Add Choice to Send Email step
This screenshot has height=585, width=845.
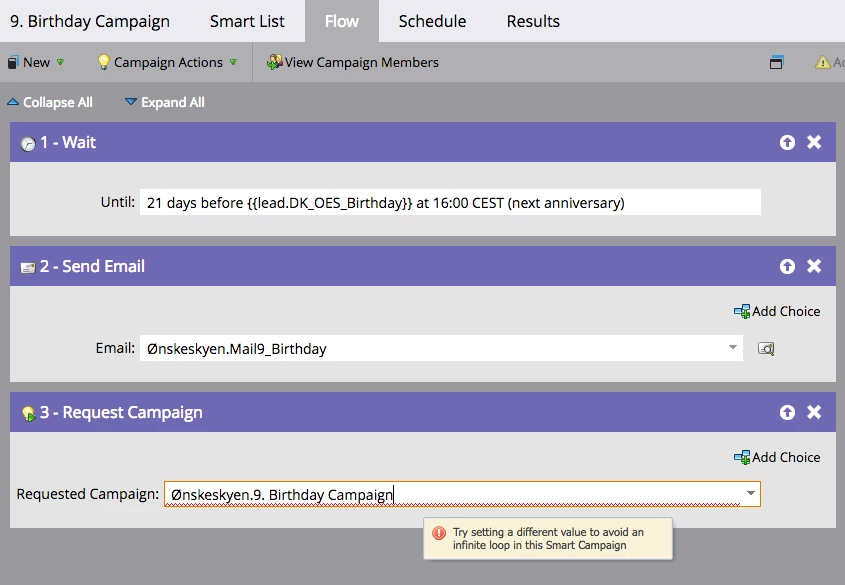[x=777, y=311]
